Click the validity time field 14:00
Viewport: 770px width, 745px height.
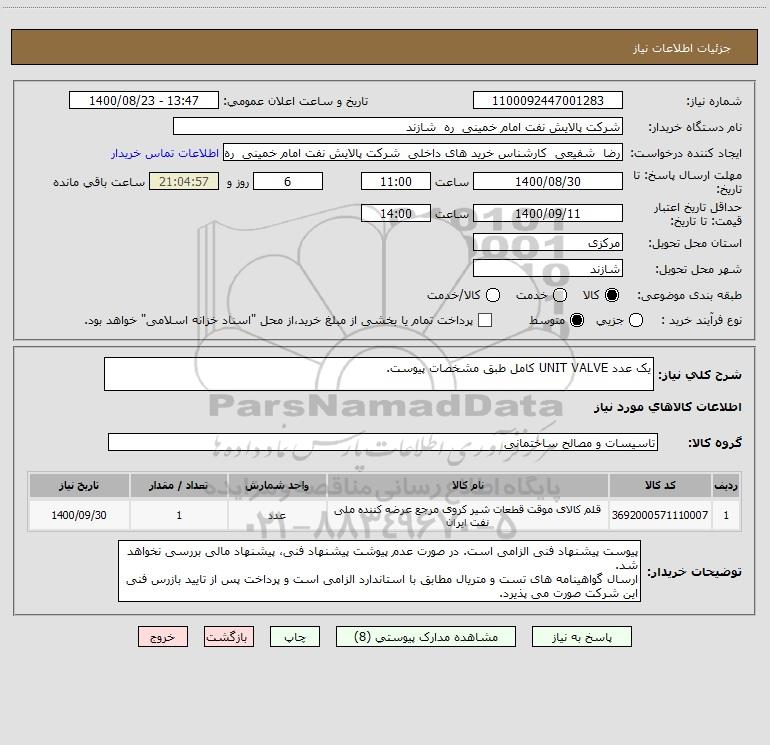point(396,213)
